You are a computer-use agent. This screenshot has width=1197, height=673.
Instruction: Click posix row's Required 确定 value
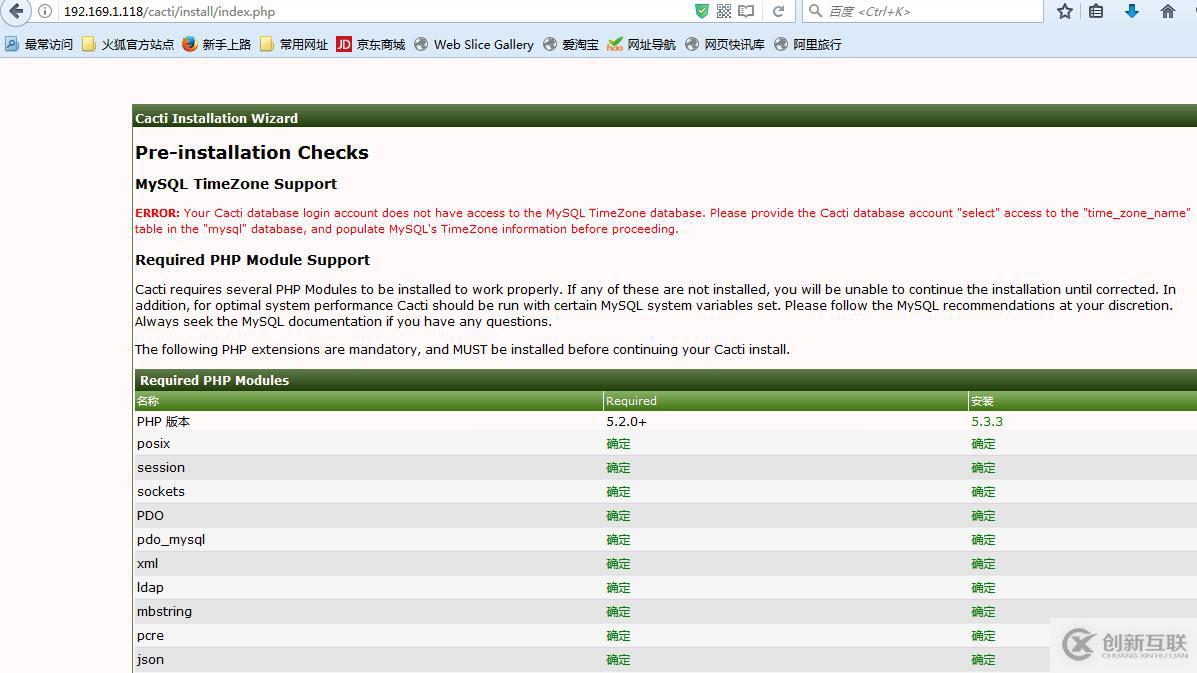[618, 443]
